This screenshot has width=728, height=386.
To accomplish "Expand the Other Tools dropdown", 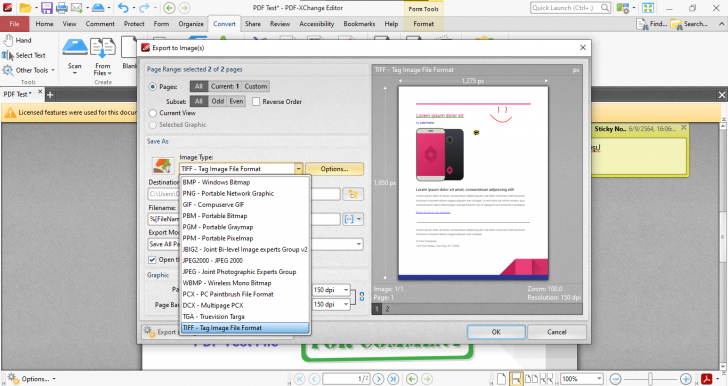I will point(53,71).
